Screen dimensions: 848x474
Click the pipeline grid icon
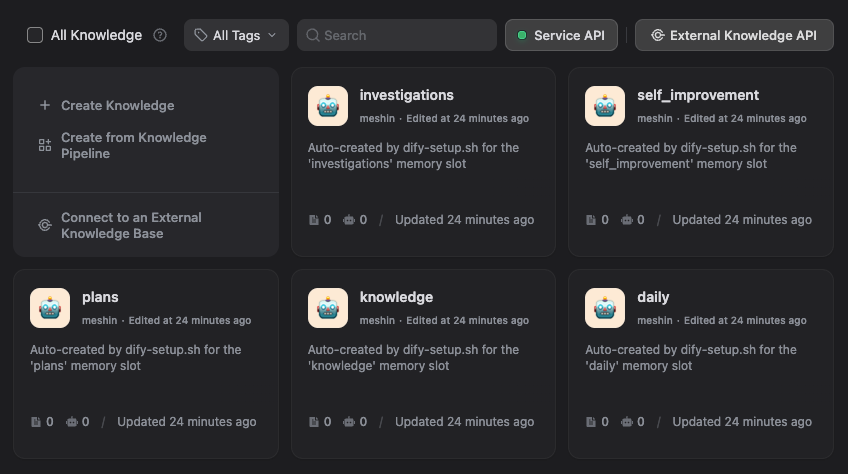45,145
